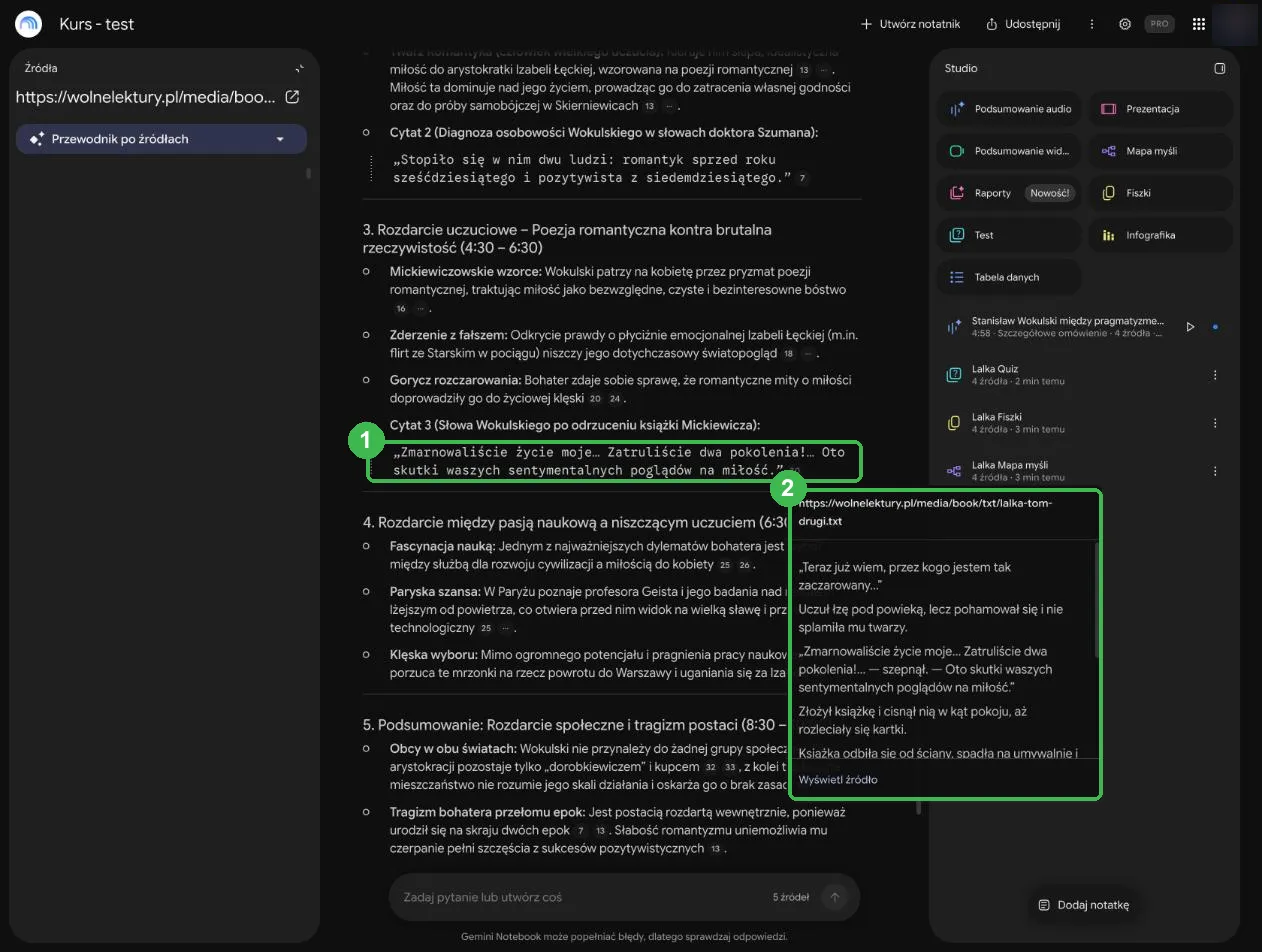Open more options for Lalka Quiz

pos(1216,375)
